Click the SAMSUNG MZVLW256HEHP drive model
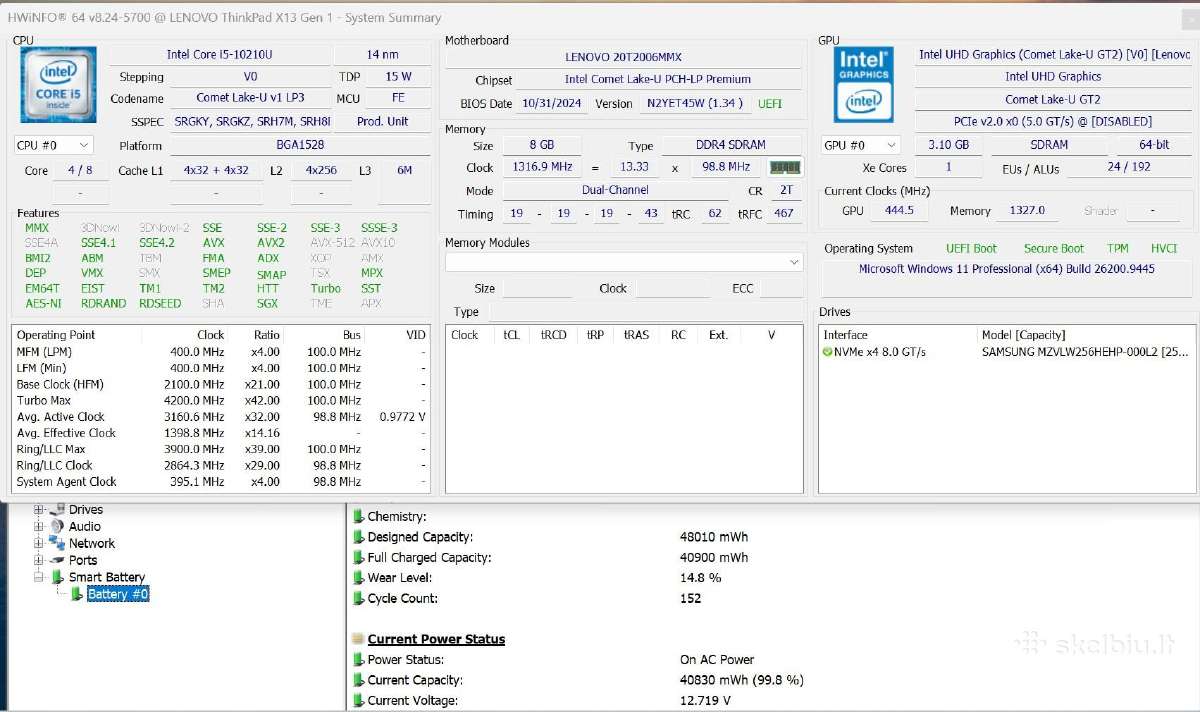The height and width of the screenshot is (712, 1200). [1085, 352]
